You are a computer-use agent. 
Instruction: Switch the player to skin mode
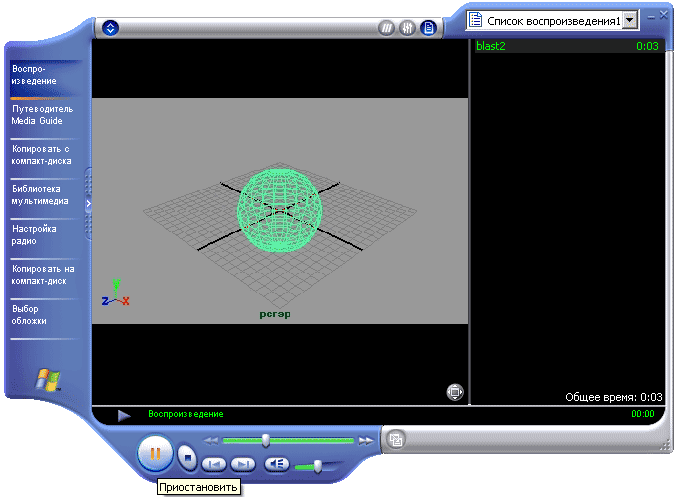pos(396,438)
